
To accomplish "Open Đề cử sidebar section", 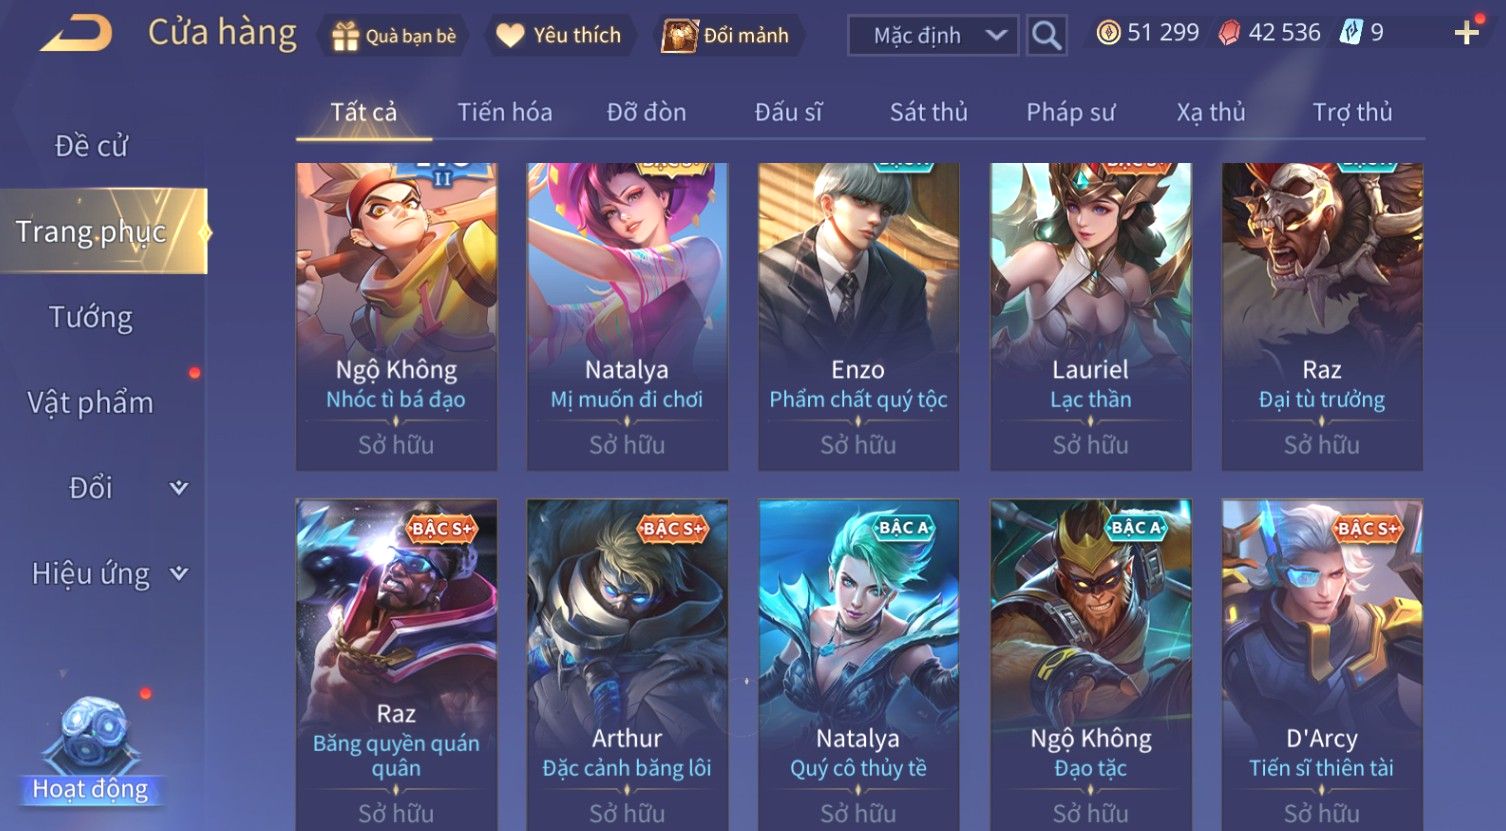I will (91, 146).
